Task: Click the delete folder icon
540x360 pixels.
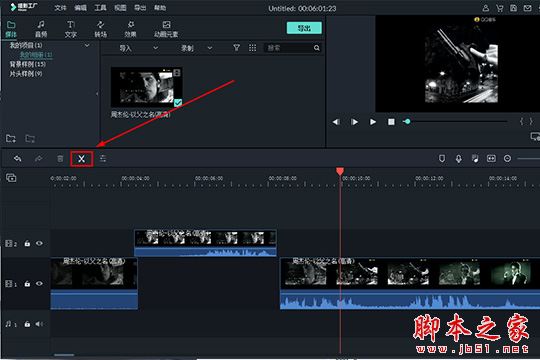Action: coord(30,138)
